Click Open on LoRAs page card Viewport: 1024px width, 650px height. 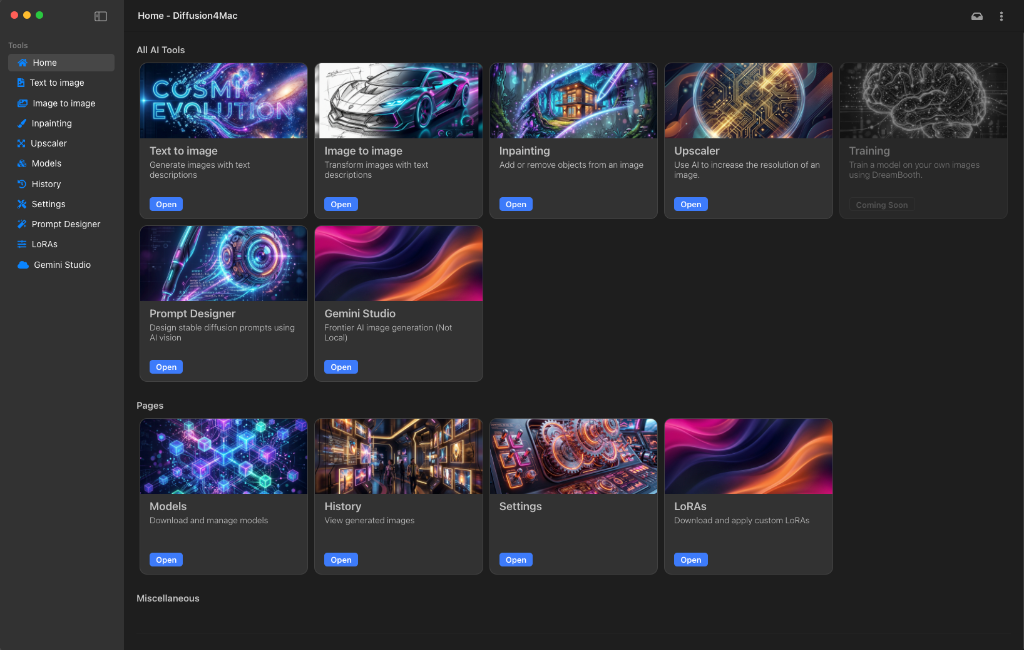(690, 560)
